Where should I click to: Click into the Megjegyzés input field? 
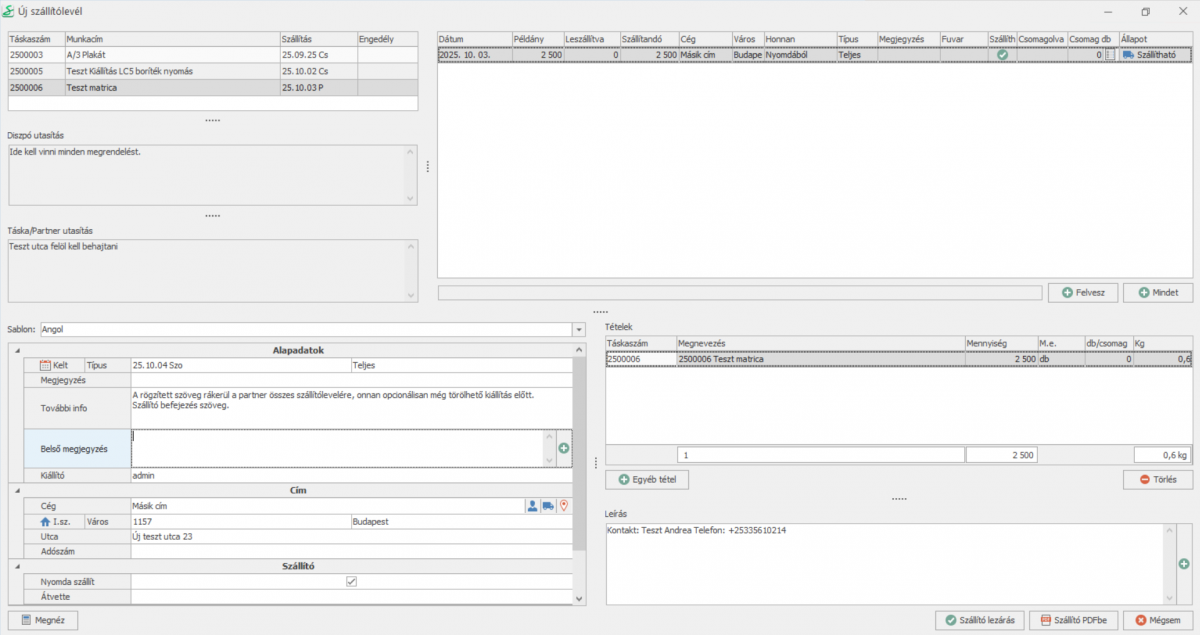(350, 380)
